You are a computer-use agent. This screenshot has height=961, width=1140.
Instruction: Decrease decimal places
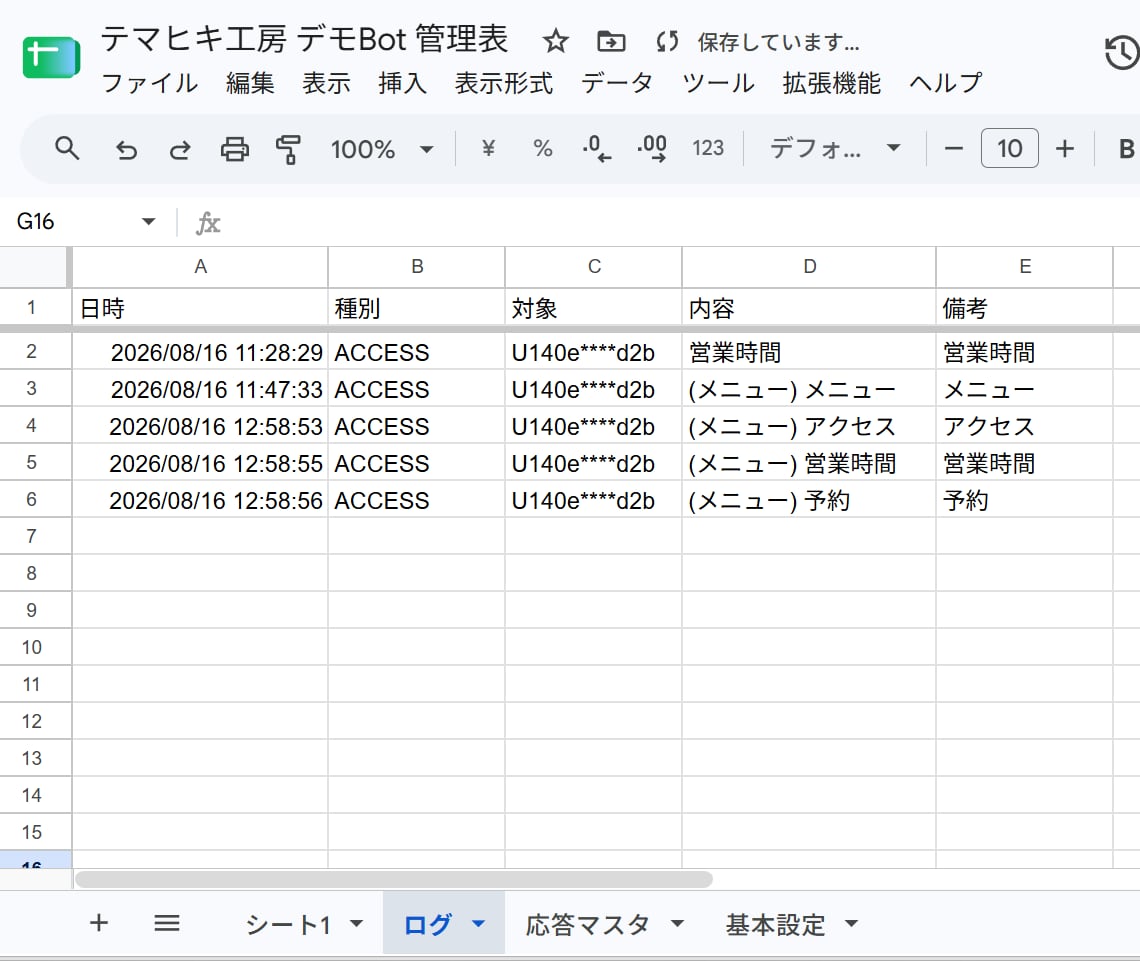coord(597,148)
